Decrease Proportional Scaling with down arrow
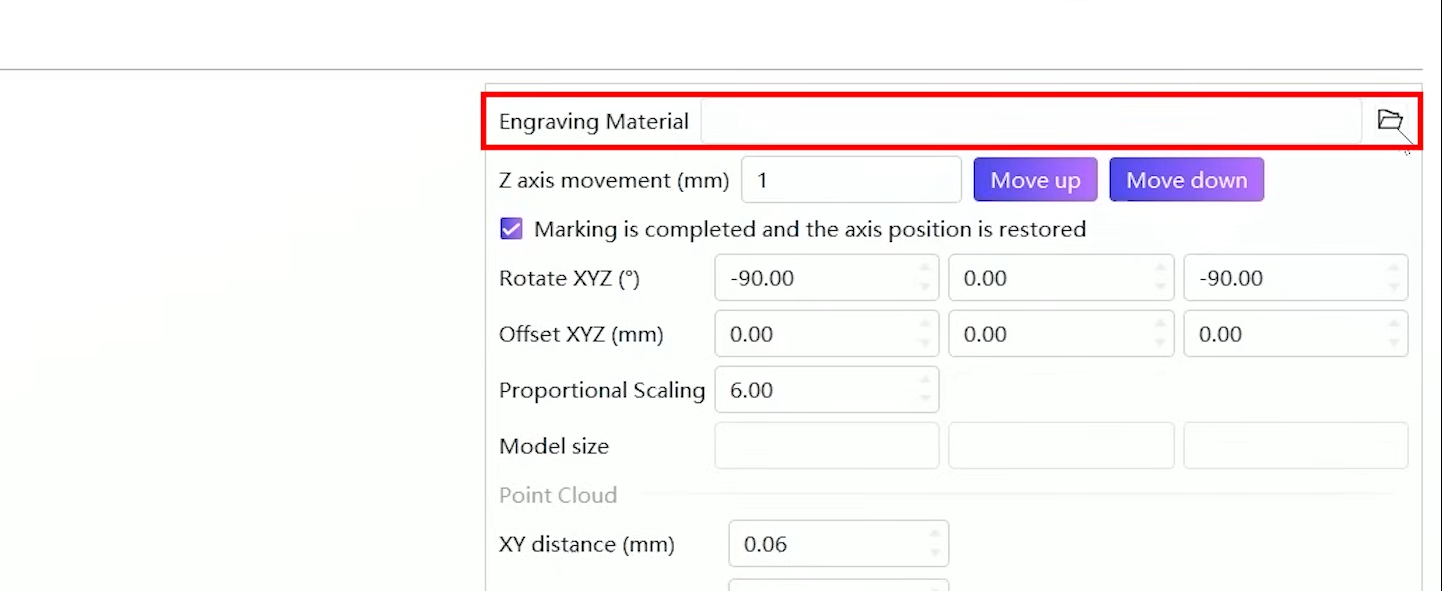Viewport: 1442px width, 591px height. pyautogui.click(x=925, y=400)
